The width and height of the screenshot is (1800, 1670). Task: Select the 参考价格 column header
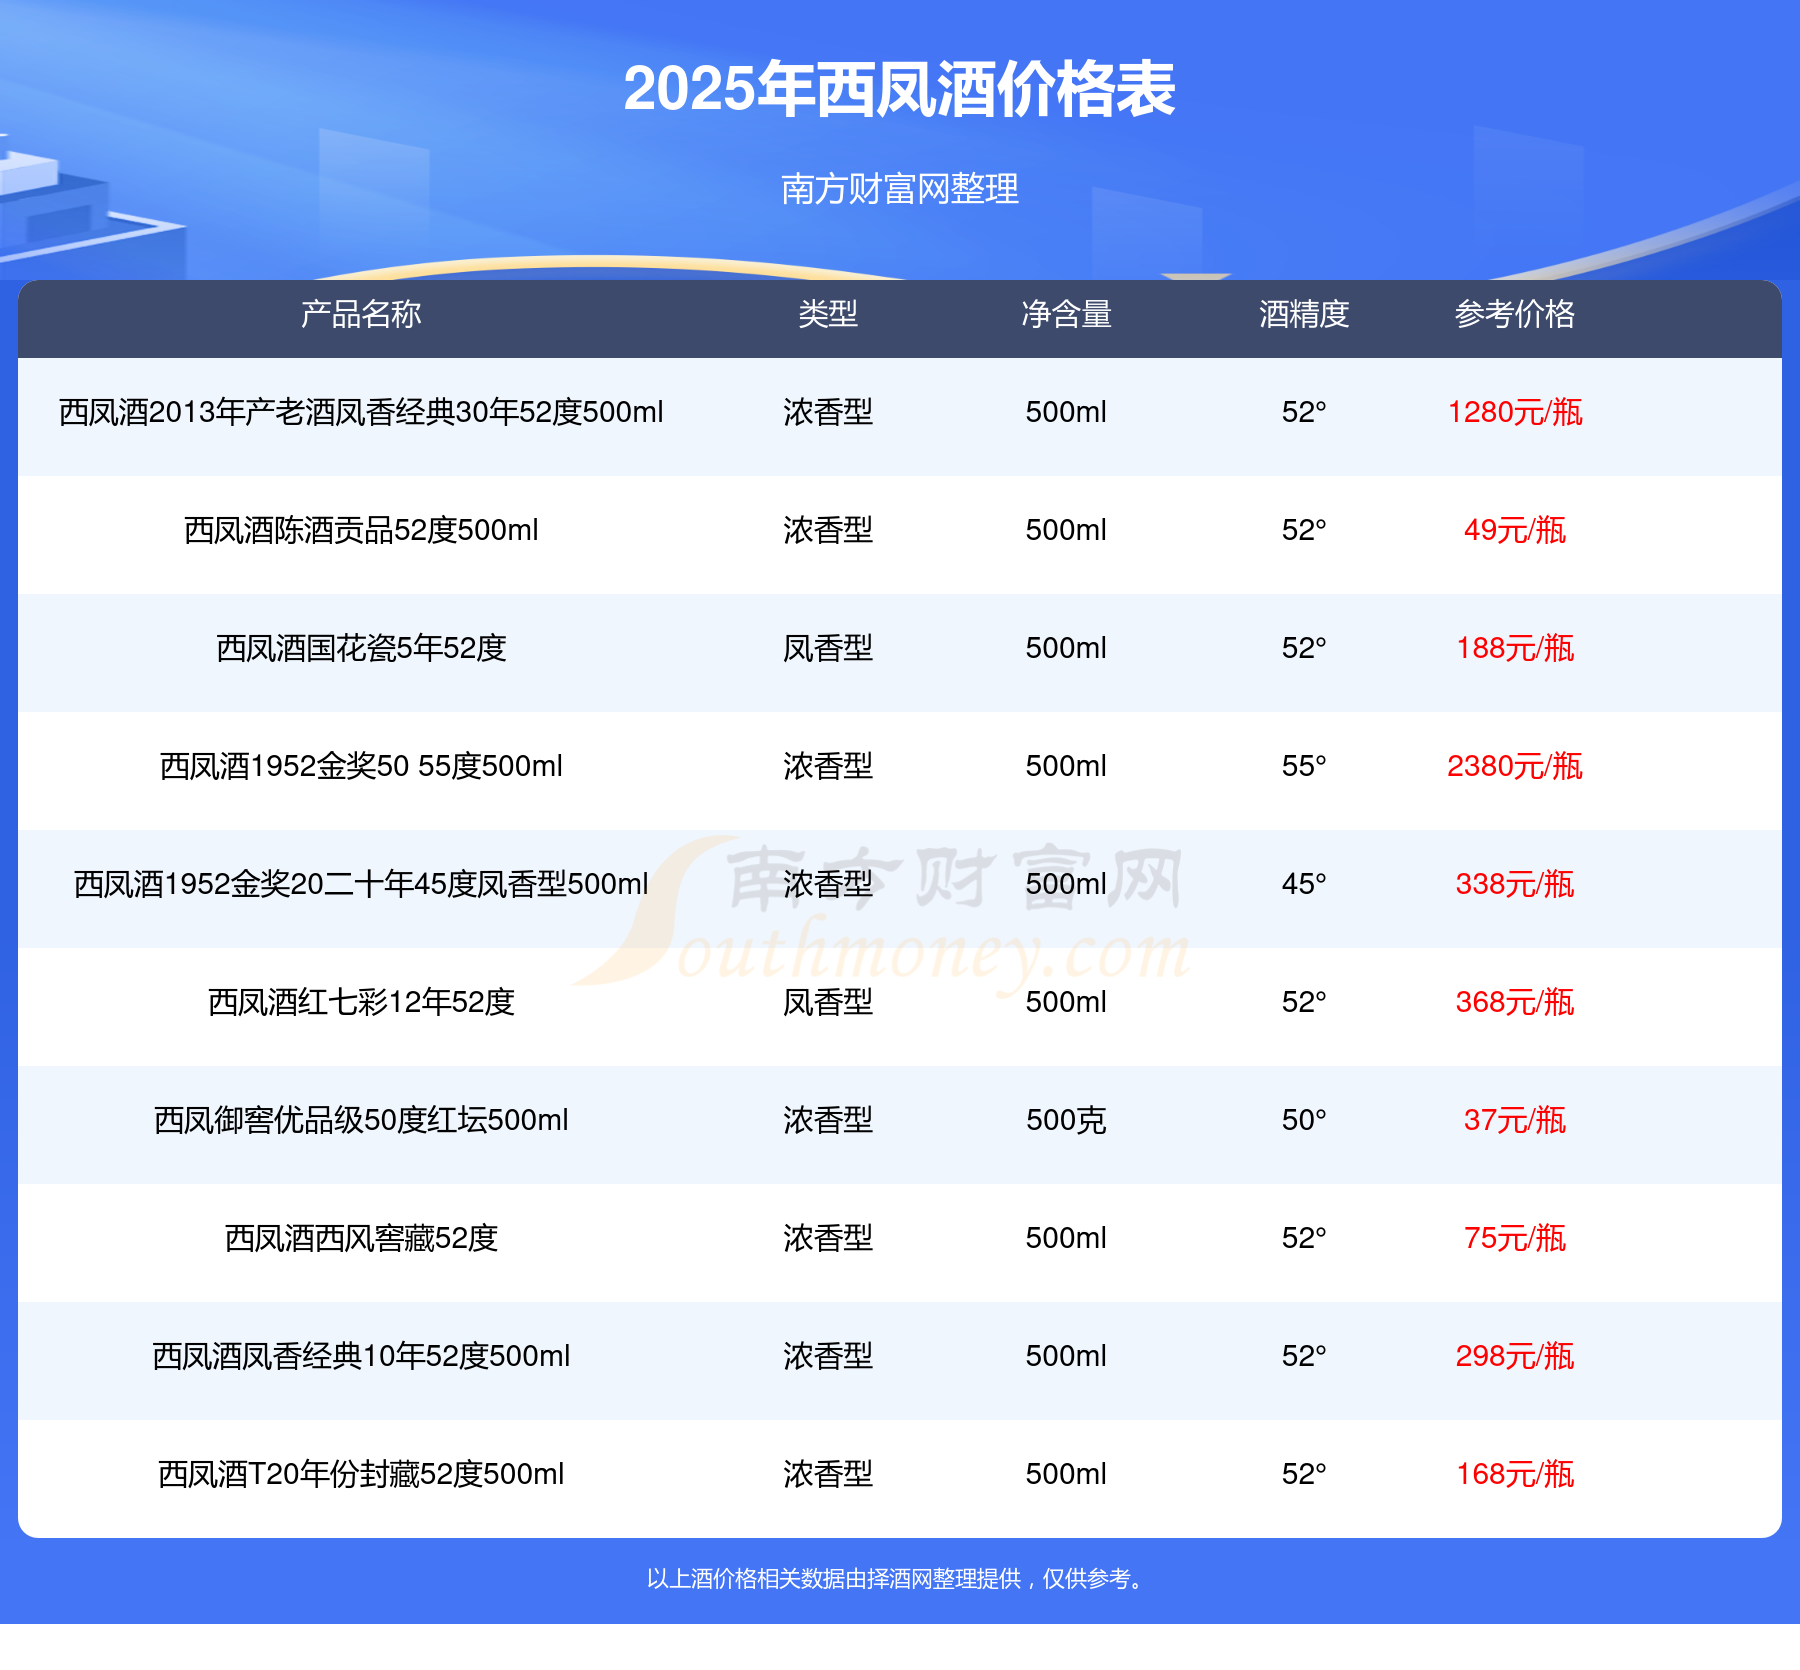pos(1515,314)
